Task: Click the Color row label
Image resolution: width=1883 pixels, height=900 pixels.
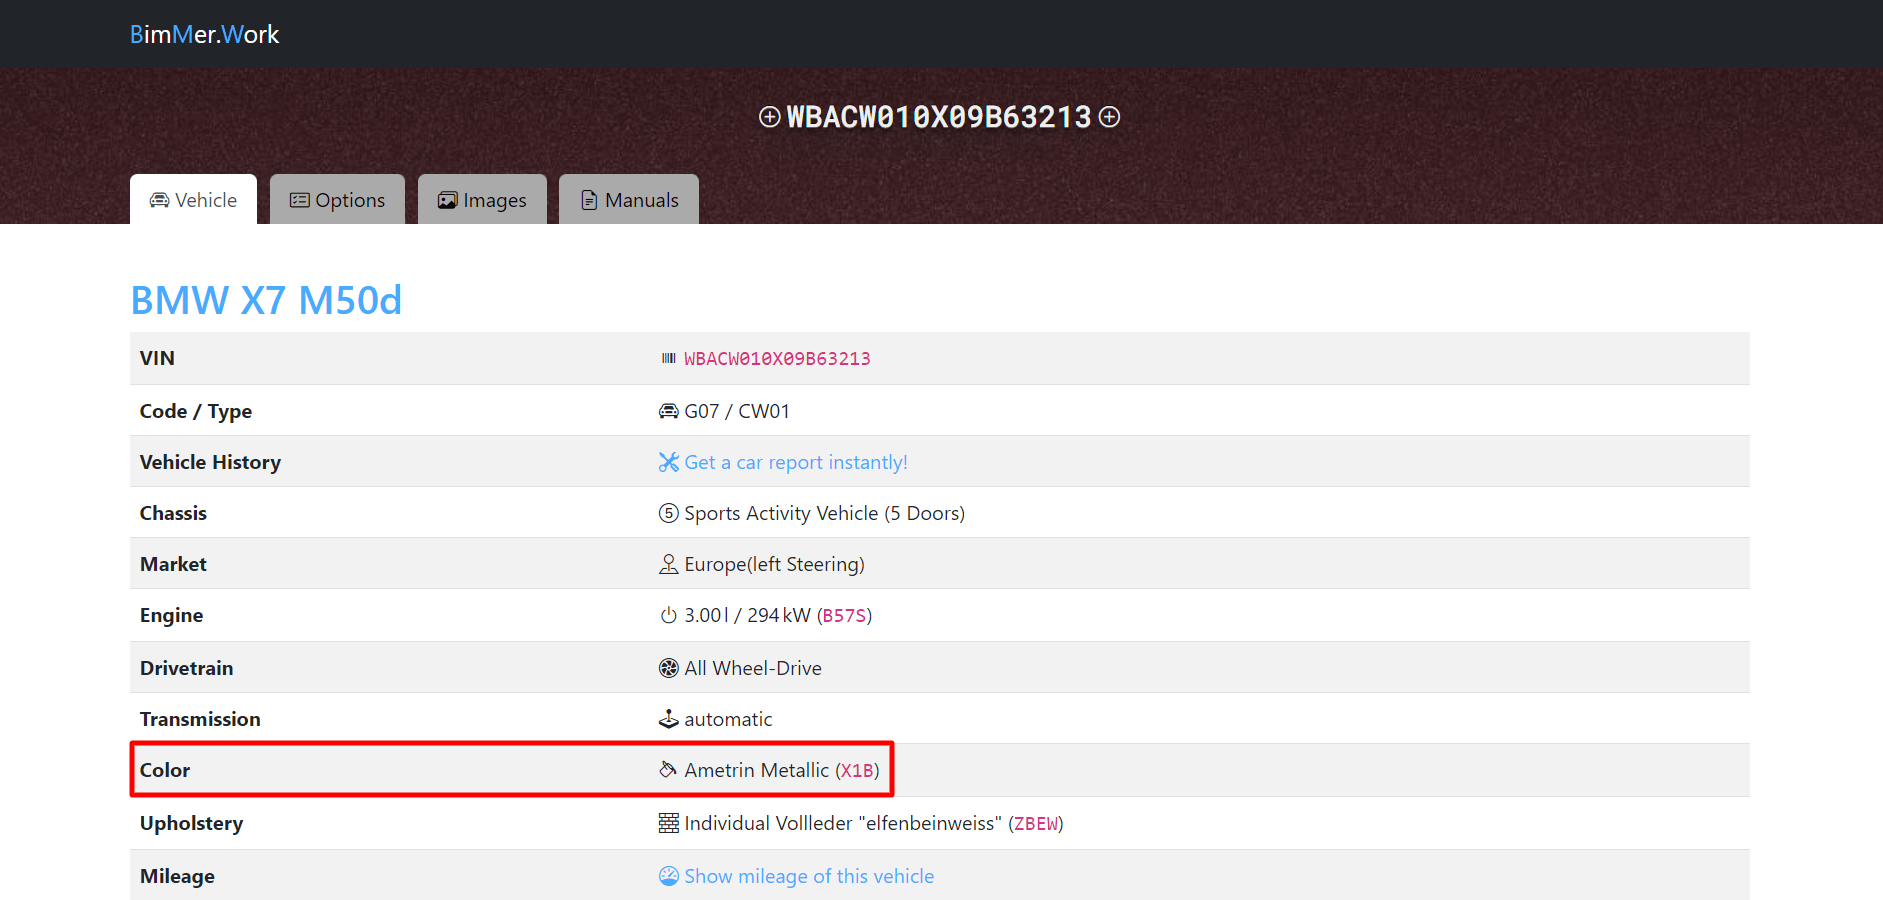Action: (165, 770)
